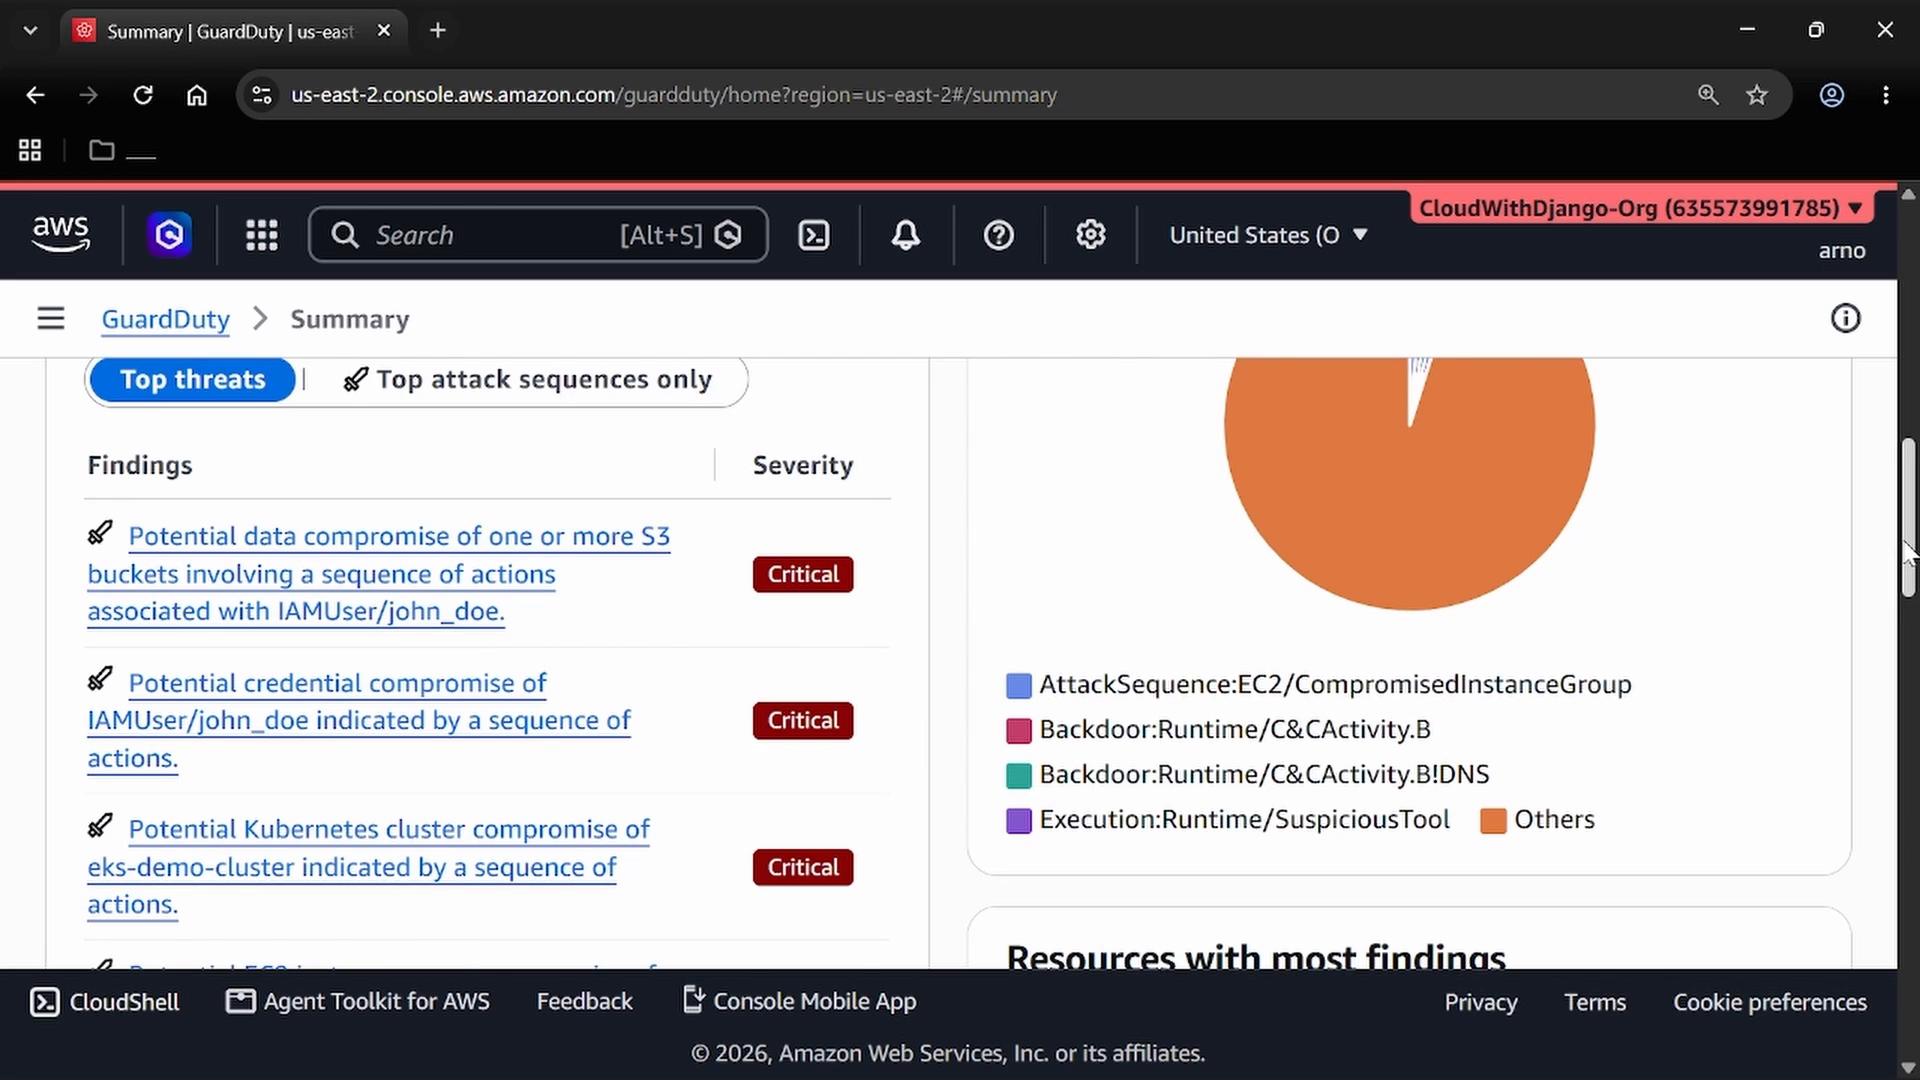Open the console settings gear
The image size is (1920, 1080).
(1090, 235)
